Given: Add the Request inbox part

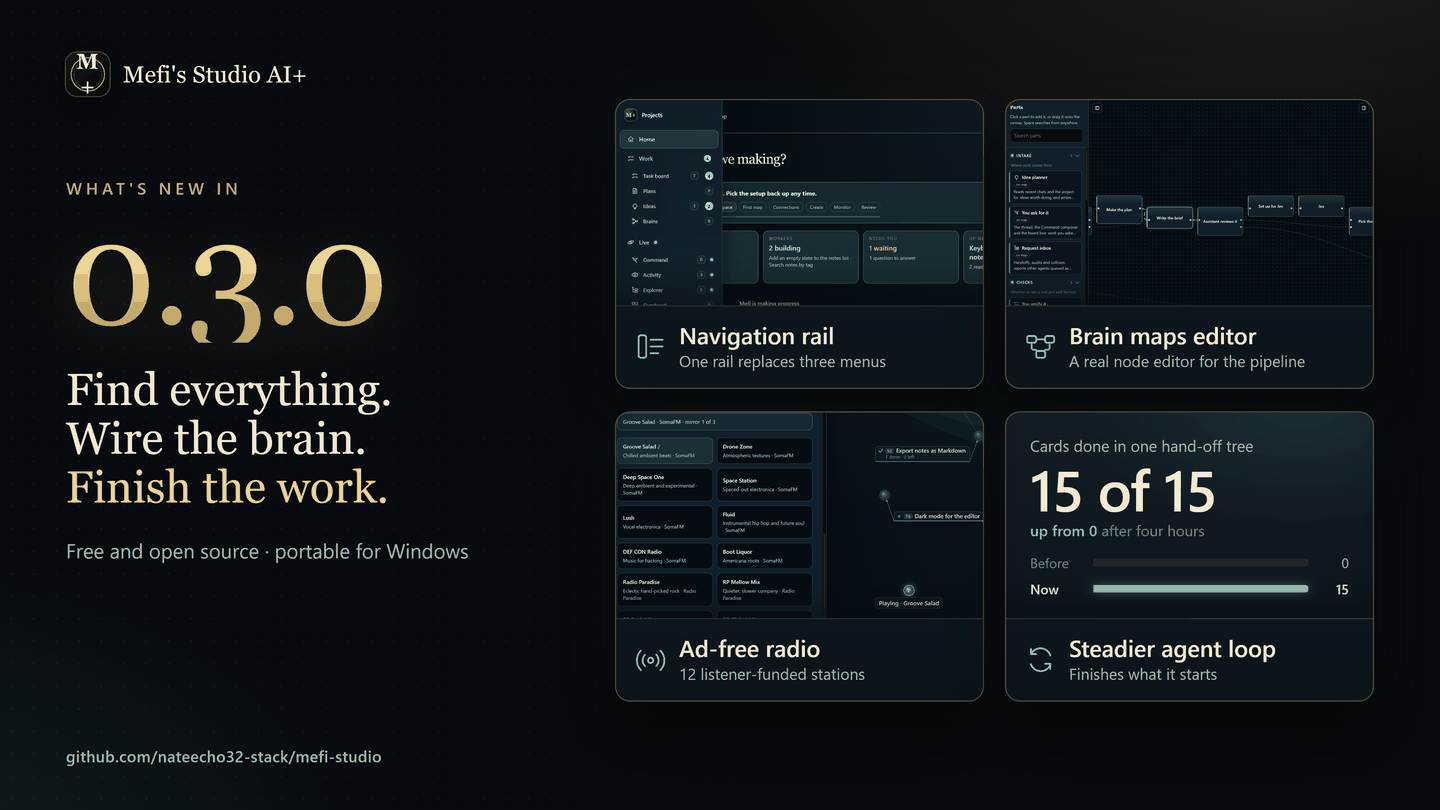Looking at the screenshot, I should (x=1046, y=257).
